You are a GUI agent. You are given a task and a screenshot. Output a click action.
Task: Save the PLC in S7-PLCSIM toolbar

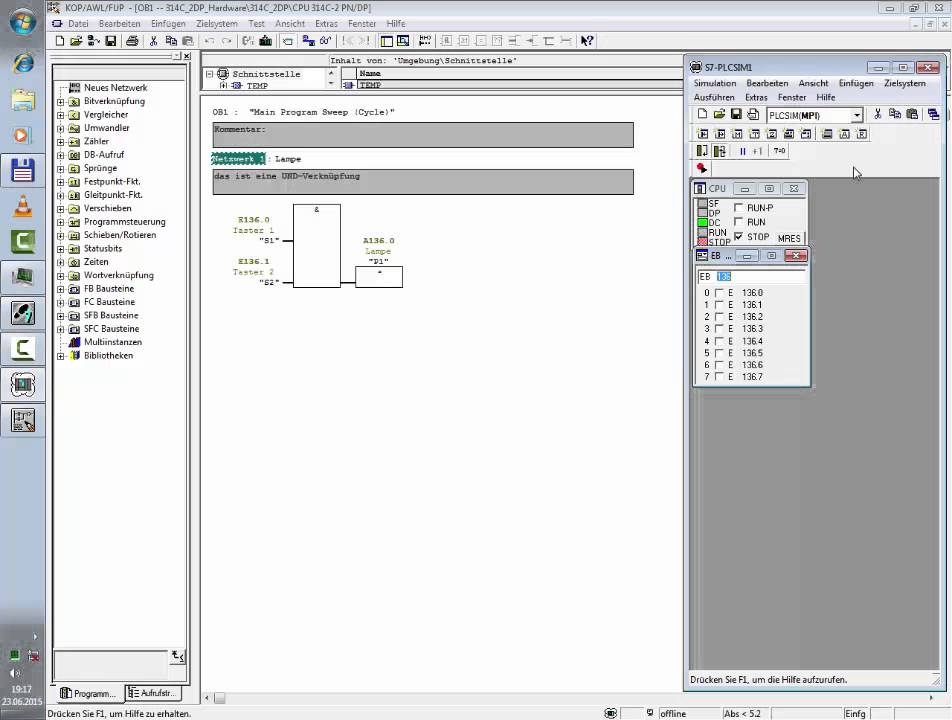(x=736, y=114)
